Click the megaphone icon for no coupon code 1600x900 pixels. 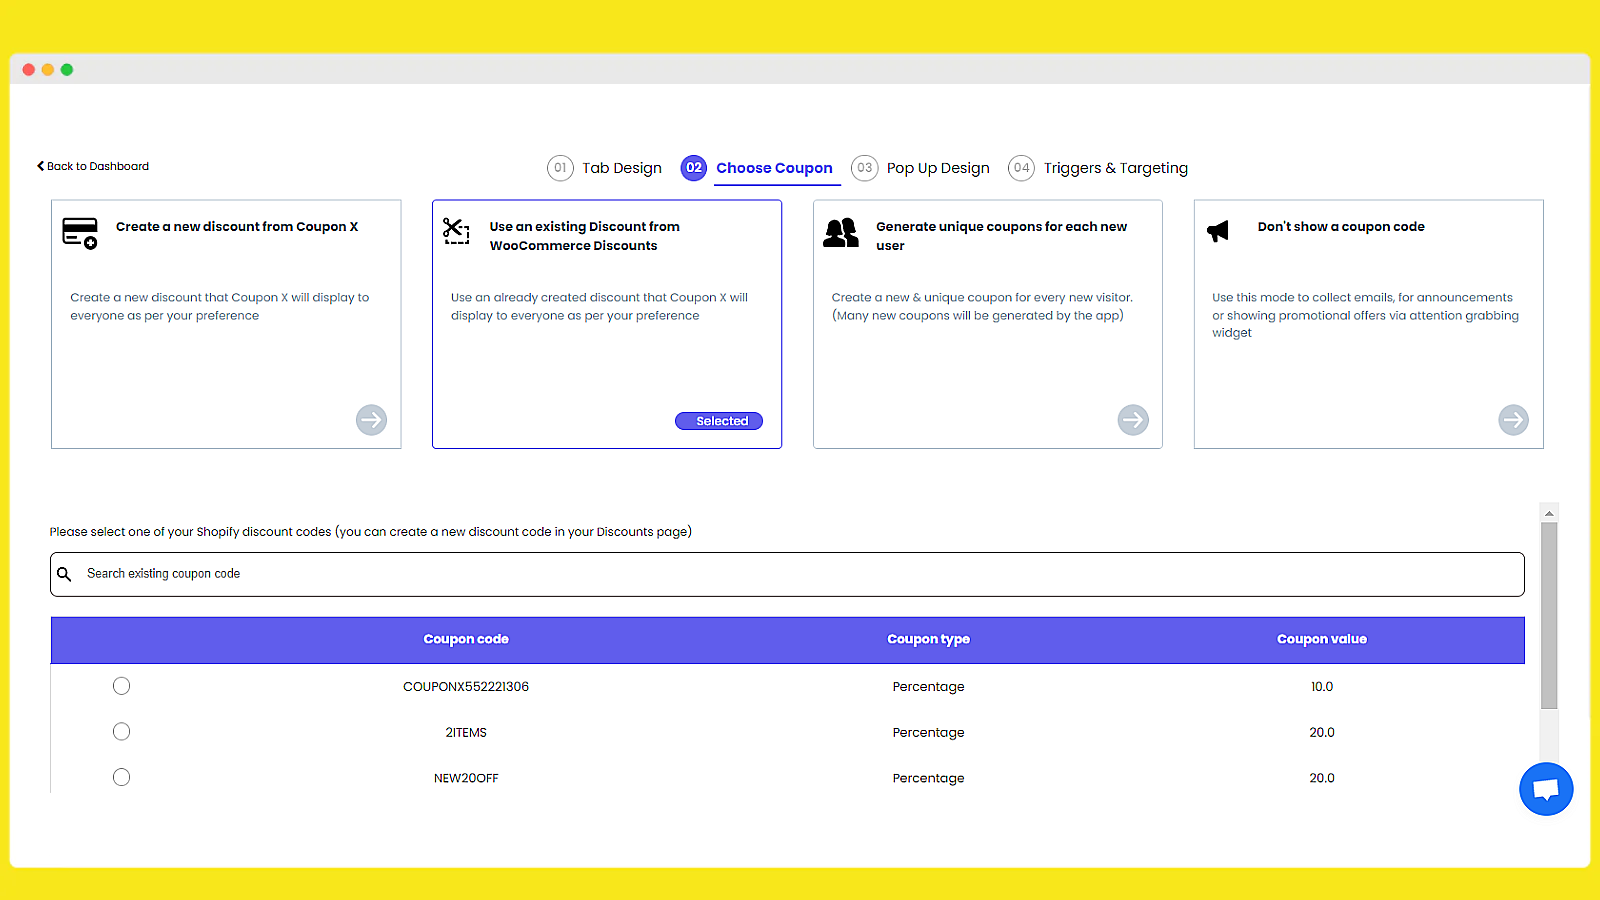tap(1218, 231)
